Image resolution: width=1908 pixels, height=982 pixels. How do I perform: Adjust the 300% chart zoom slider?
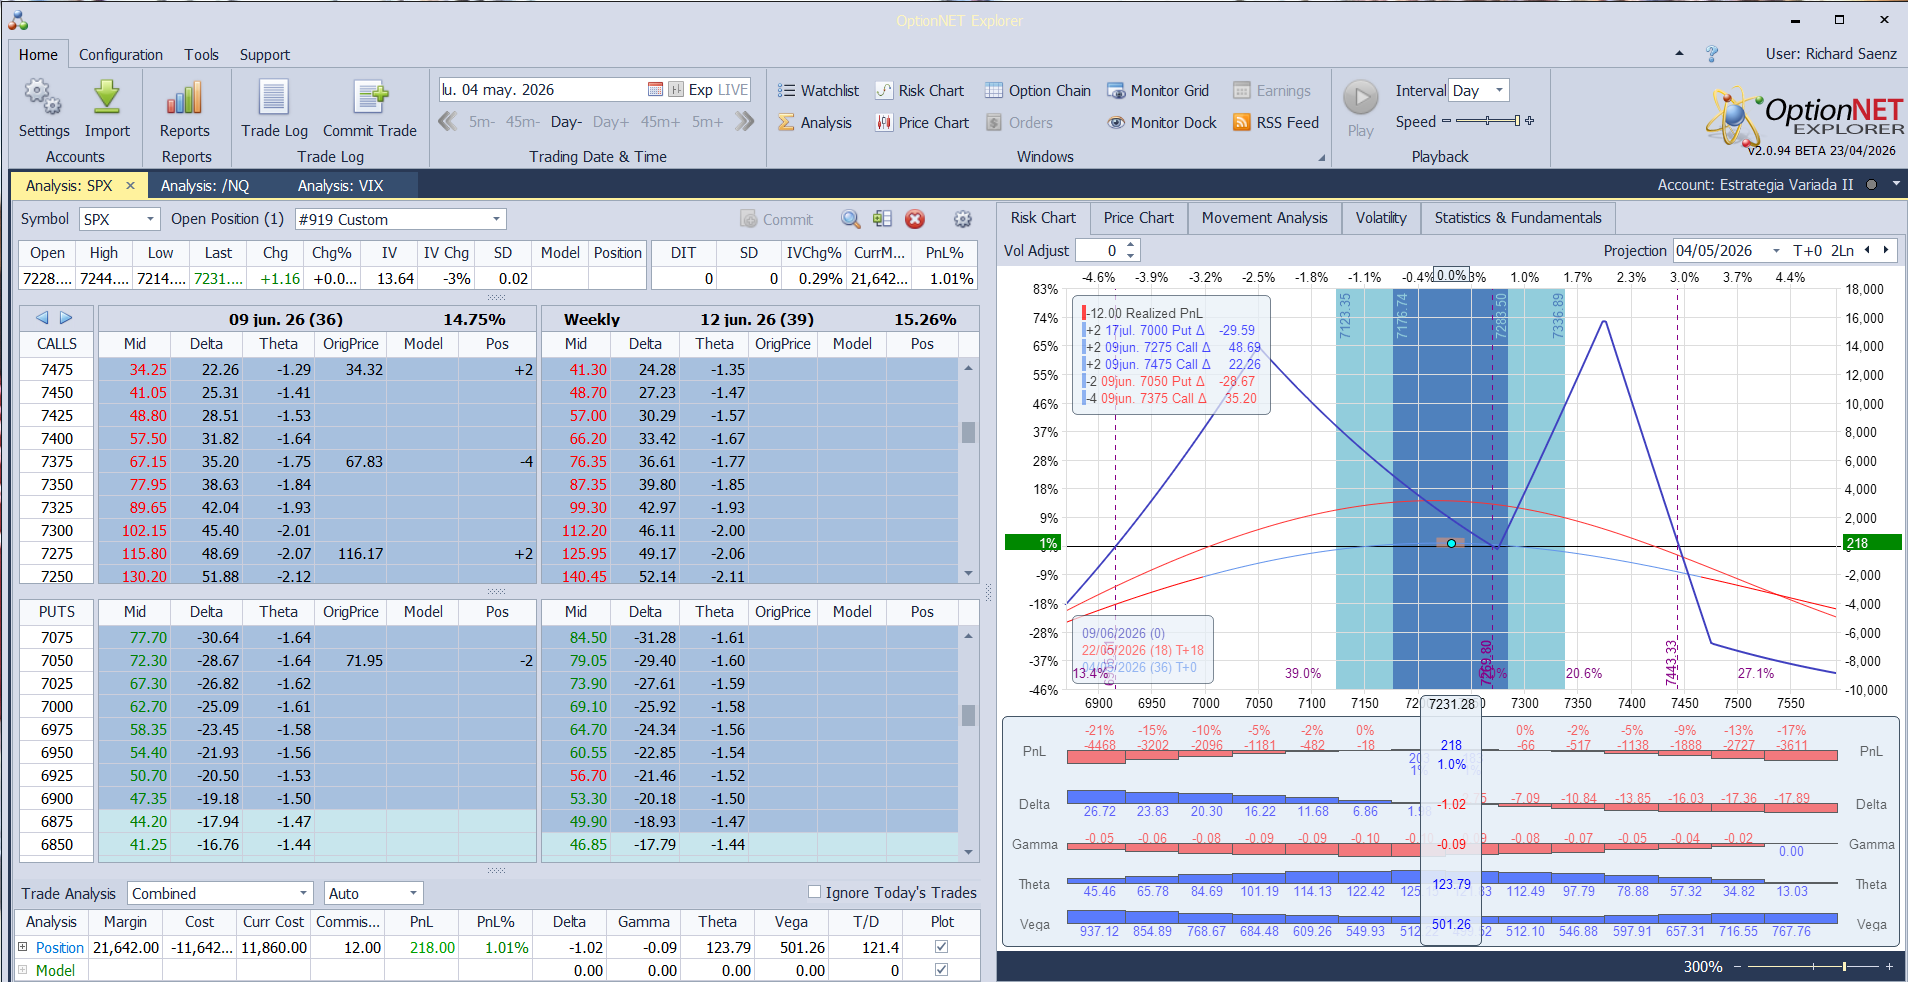click(x=1811, y=966)
